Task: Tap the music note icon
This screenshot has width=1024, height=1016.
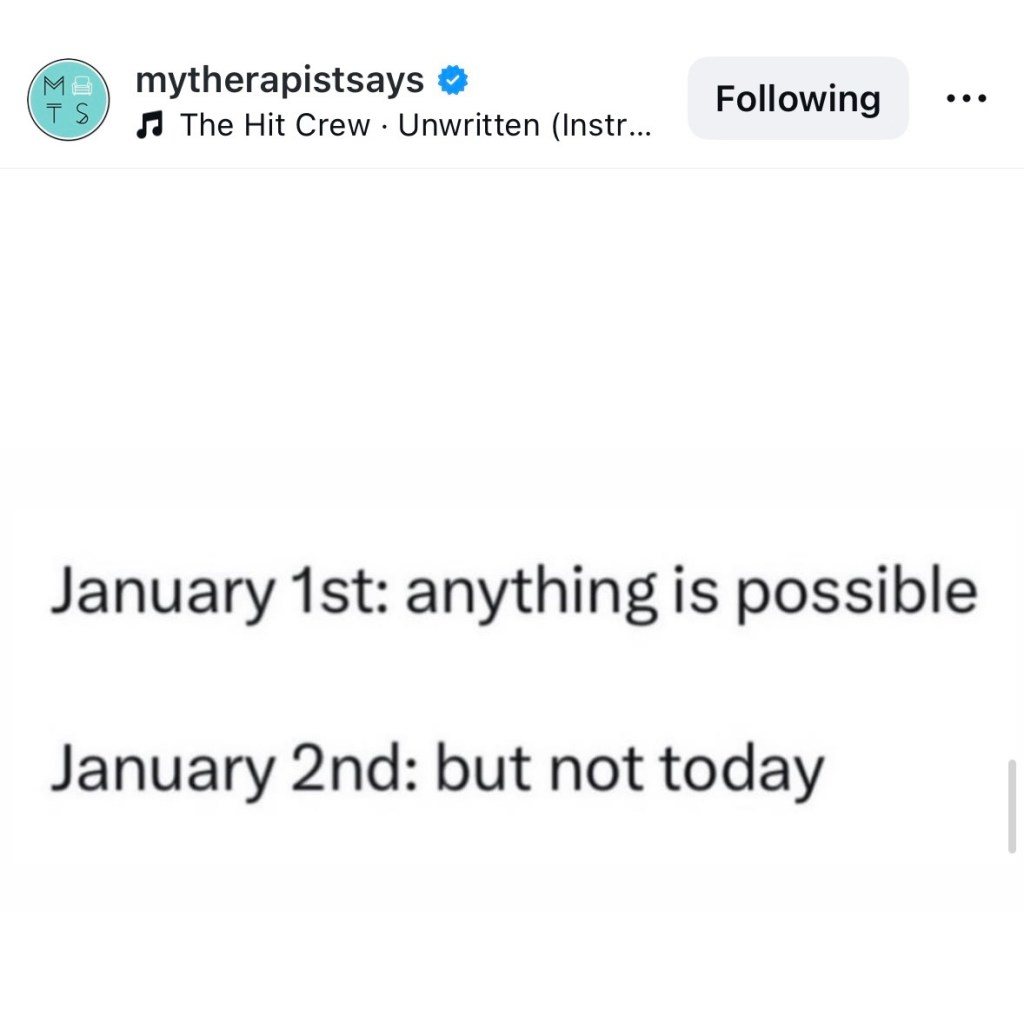Action: click(149, 126)
